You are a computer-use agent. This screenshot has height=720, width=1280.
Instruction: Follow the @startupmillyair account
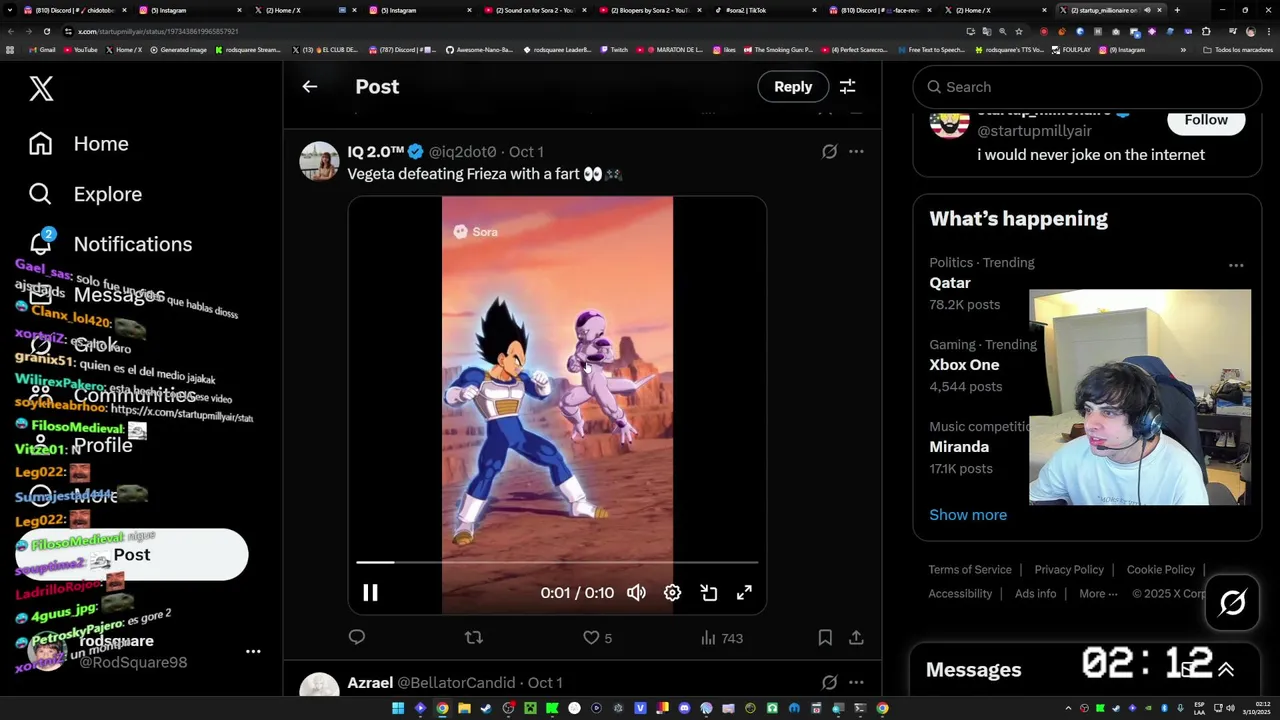(1206, 120)
